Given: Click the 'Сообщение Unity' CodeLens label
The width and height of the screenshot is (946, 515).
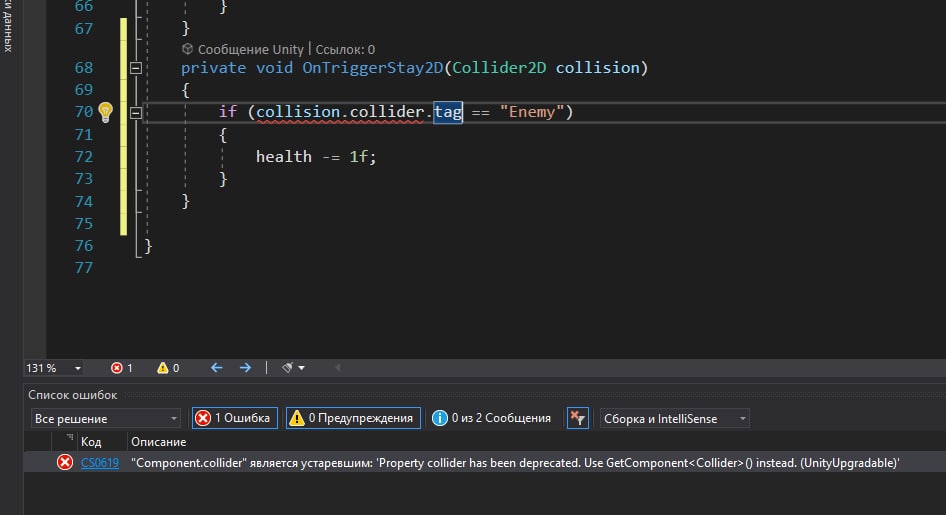Looking at the screenshot, I should pos(250,49).
